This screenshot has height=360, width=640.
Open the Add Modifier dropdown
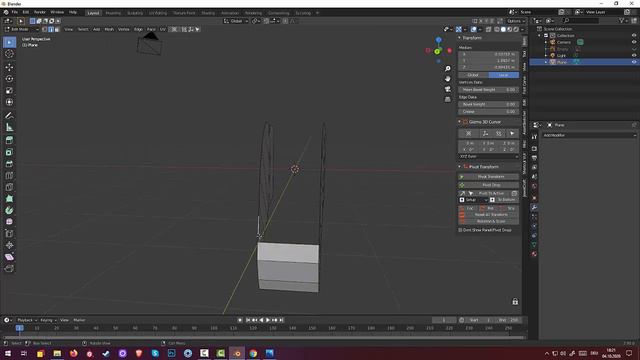(x=589, y=135)
